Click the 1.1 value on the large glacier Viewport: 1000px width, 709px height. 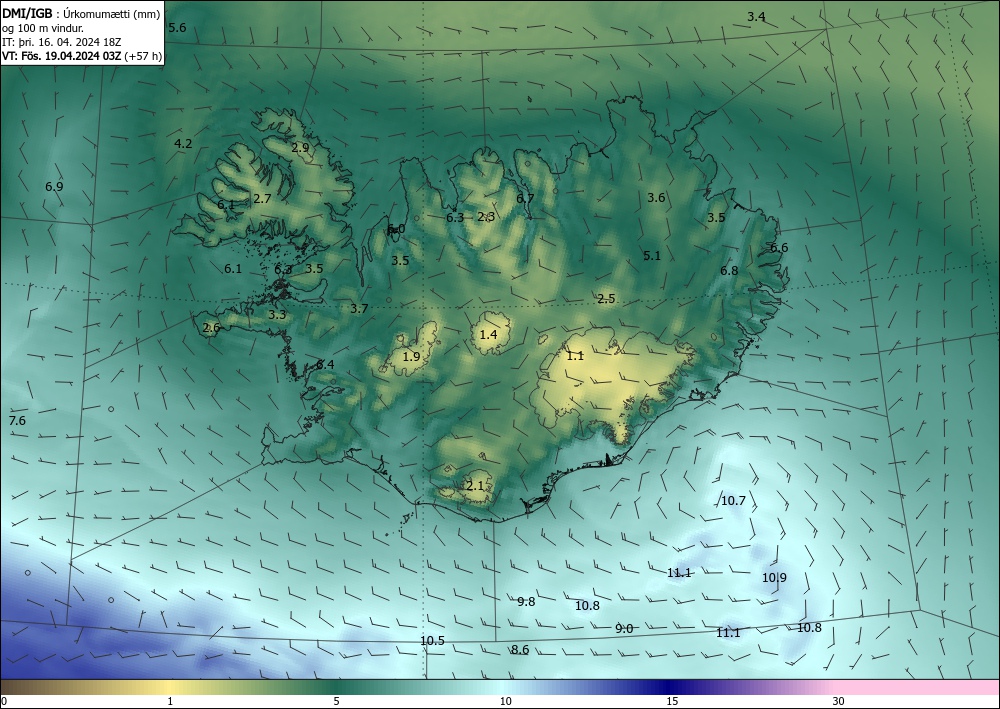pyautogui.click(x=575, y=356)
